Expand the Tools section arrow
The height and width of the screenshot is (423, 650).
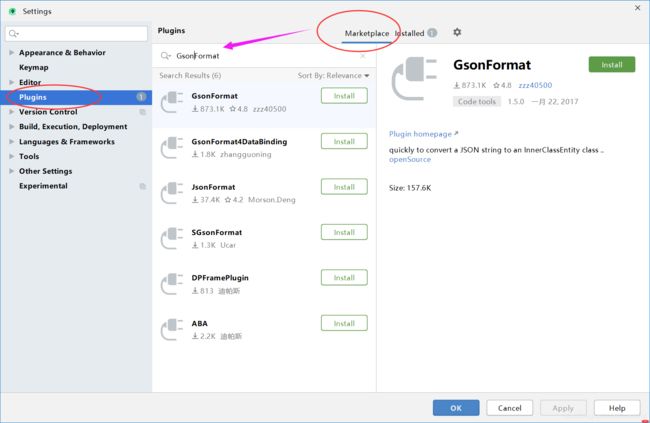pyautogui.click(x=12, y=156)
